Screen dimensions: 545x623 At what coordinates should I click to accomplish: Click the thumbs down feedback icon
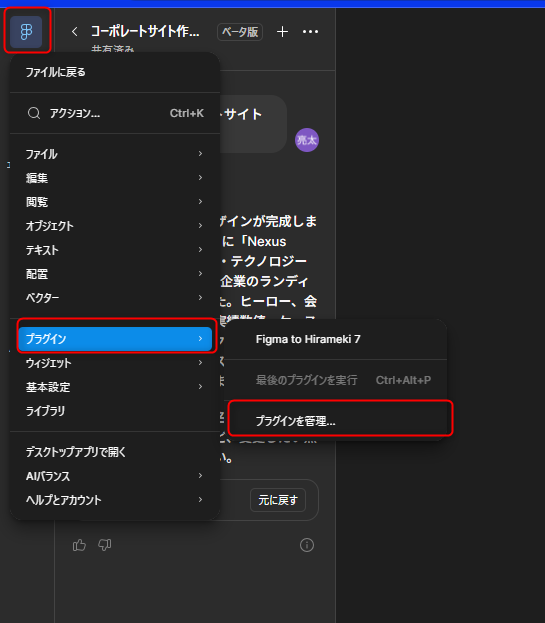click(x=105, y=545)
